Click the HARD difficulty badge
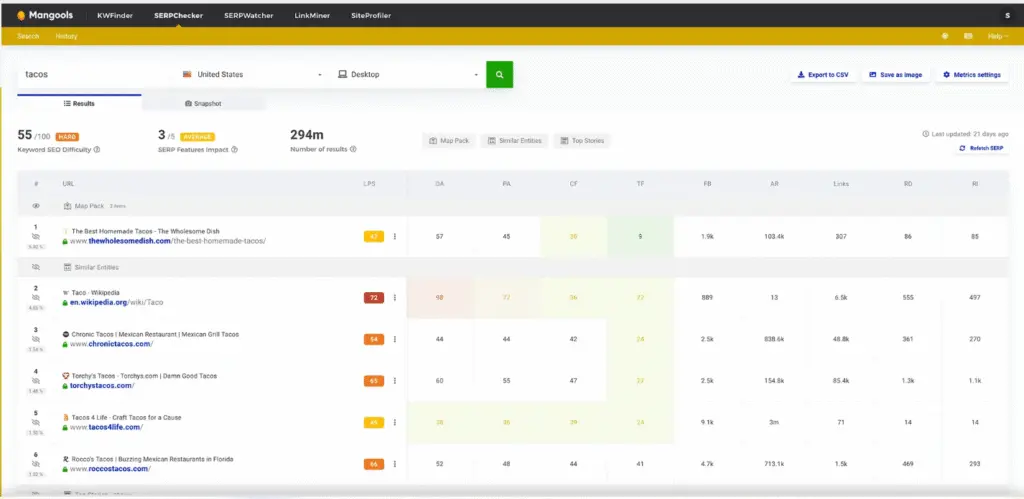The height and width of the screenshot is (499, 1024). [67, 137]
